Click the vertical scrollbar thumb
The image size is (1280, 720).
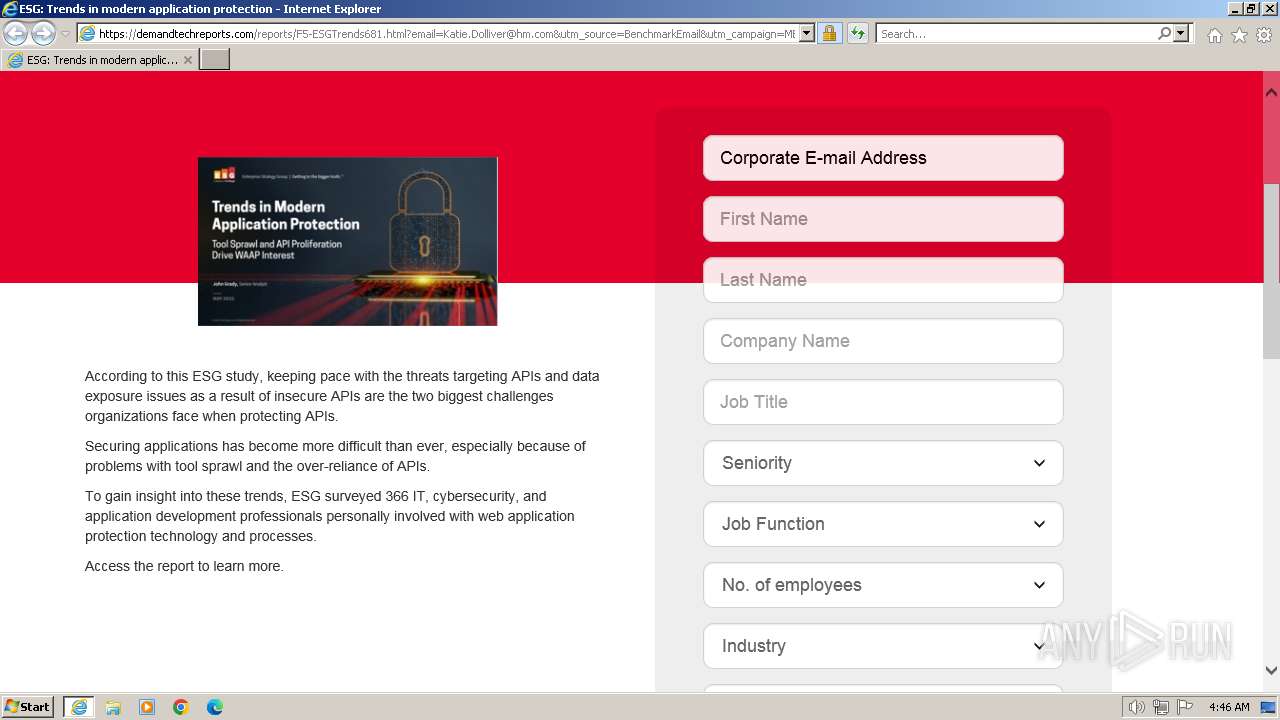1271,271
